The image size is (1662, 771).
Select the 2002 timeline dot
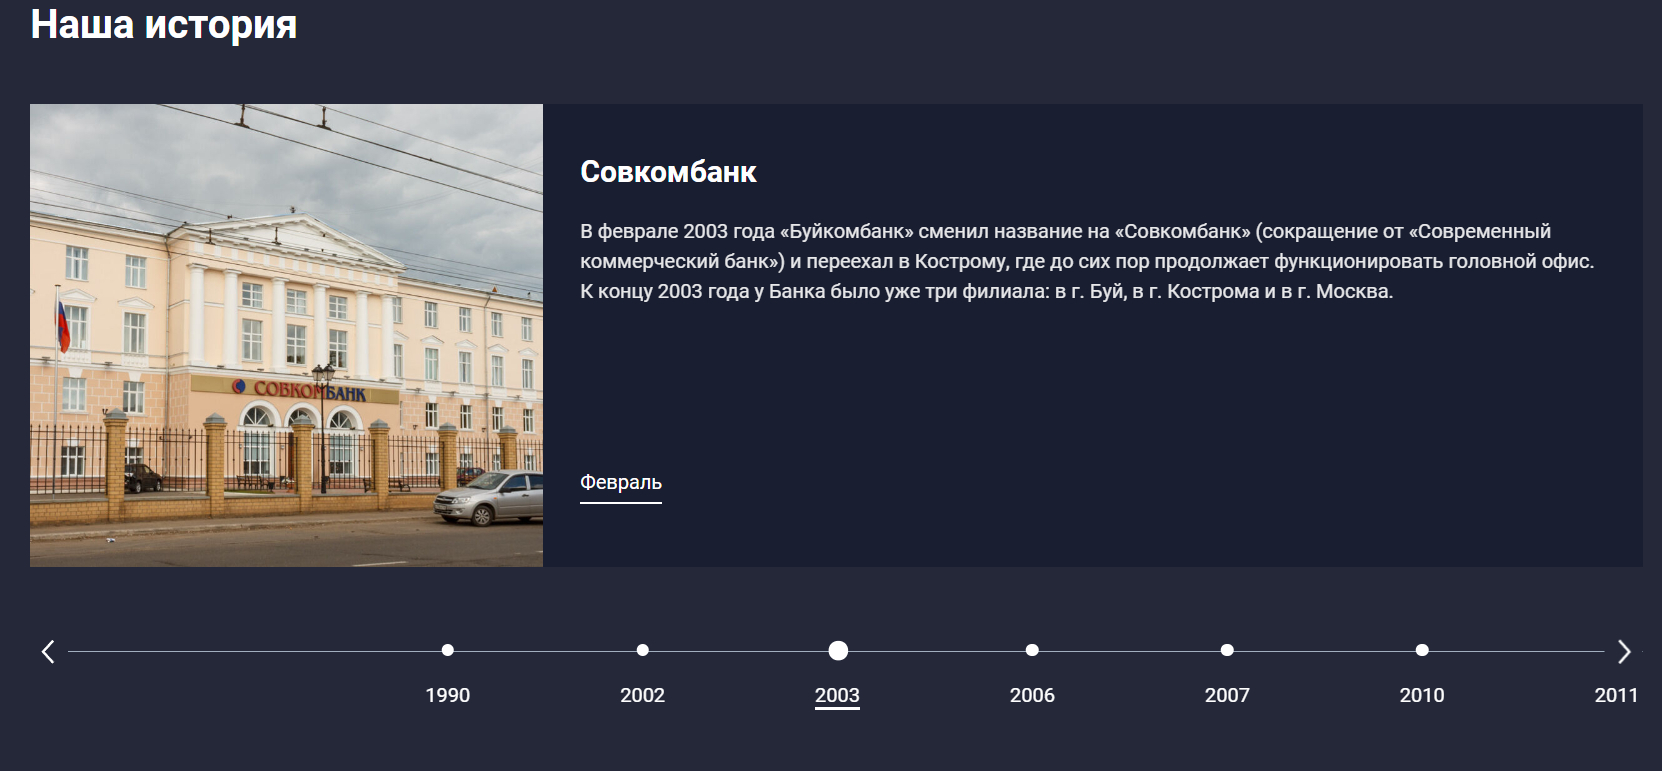643,650
